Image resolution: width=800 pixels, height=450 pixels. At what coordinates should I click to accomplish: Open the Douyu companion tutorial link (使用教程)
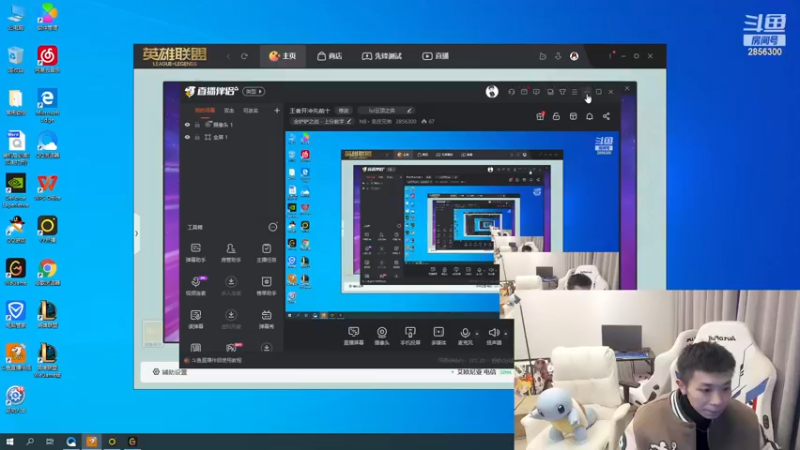(214, 360)
